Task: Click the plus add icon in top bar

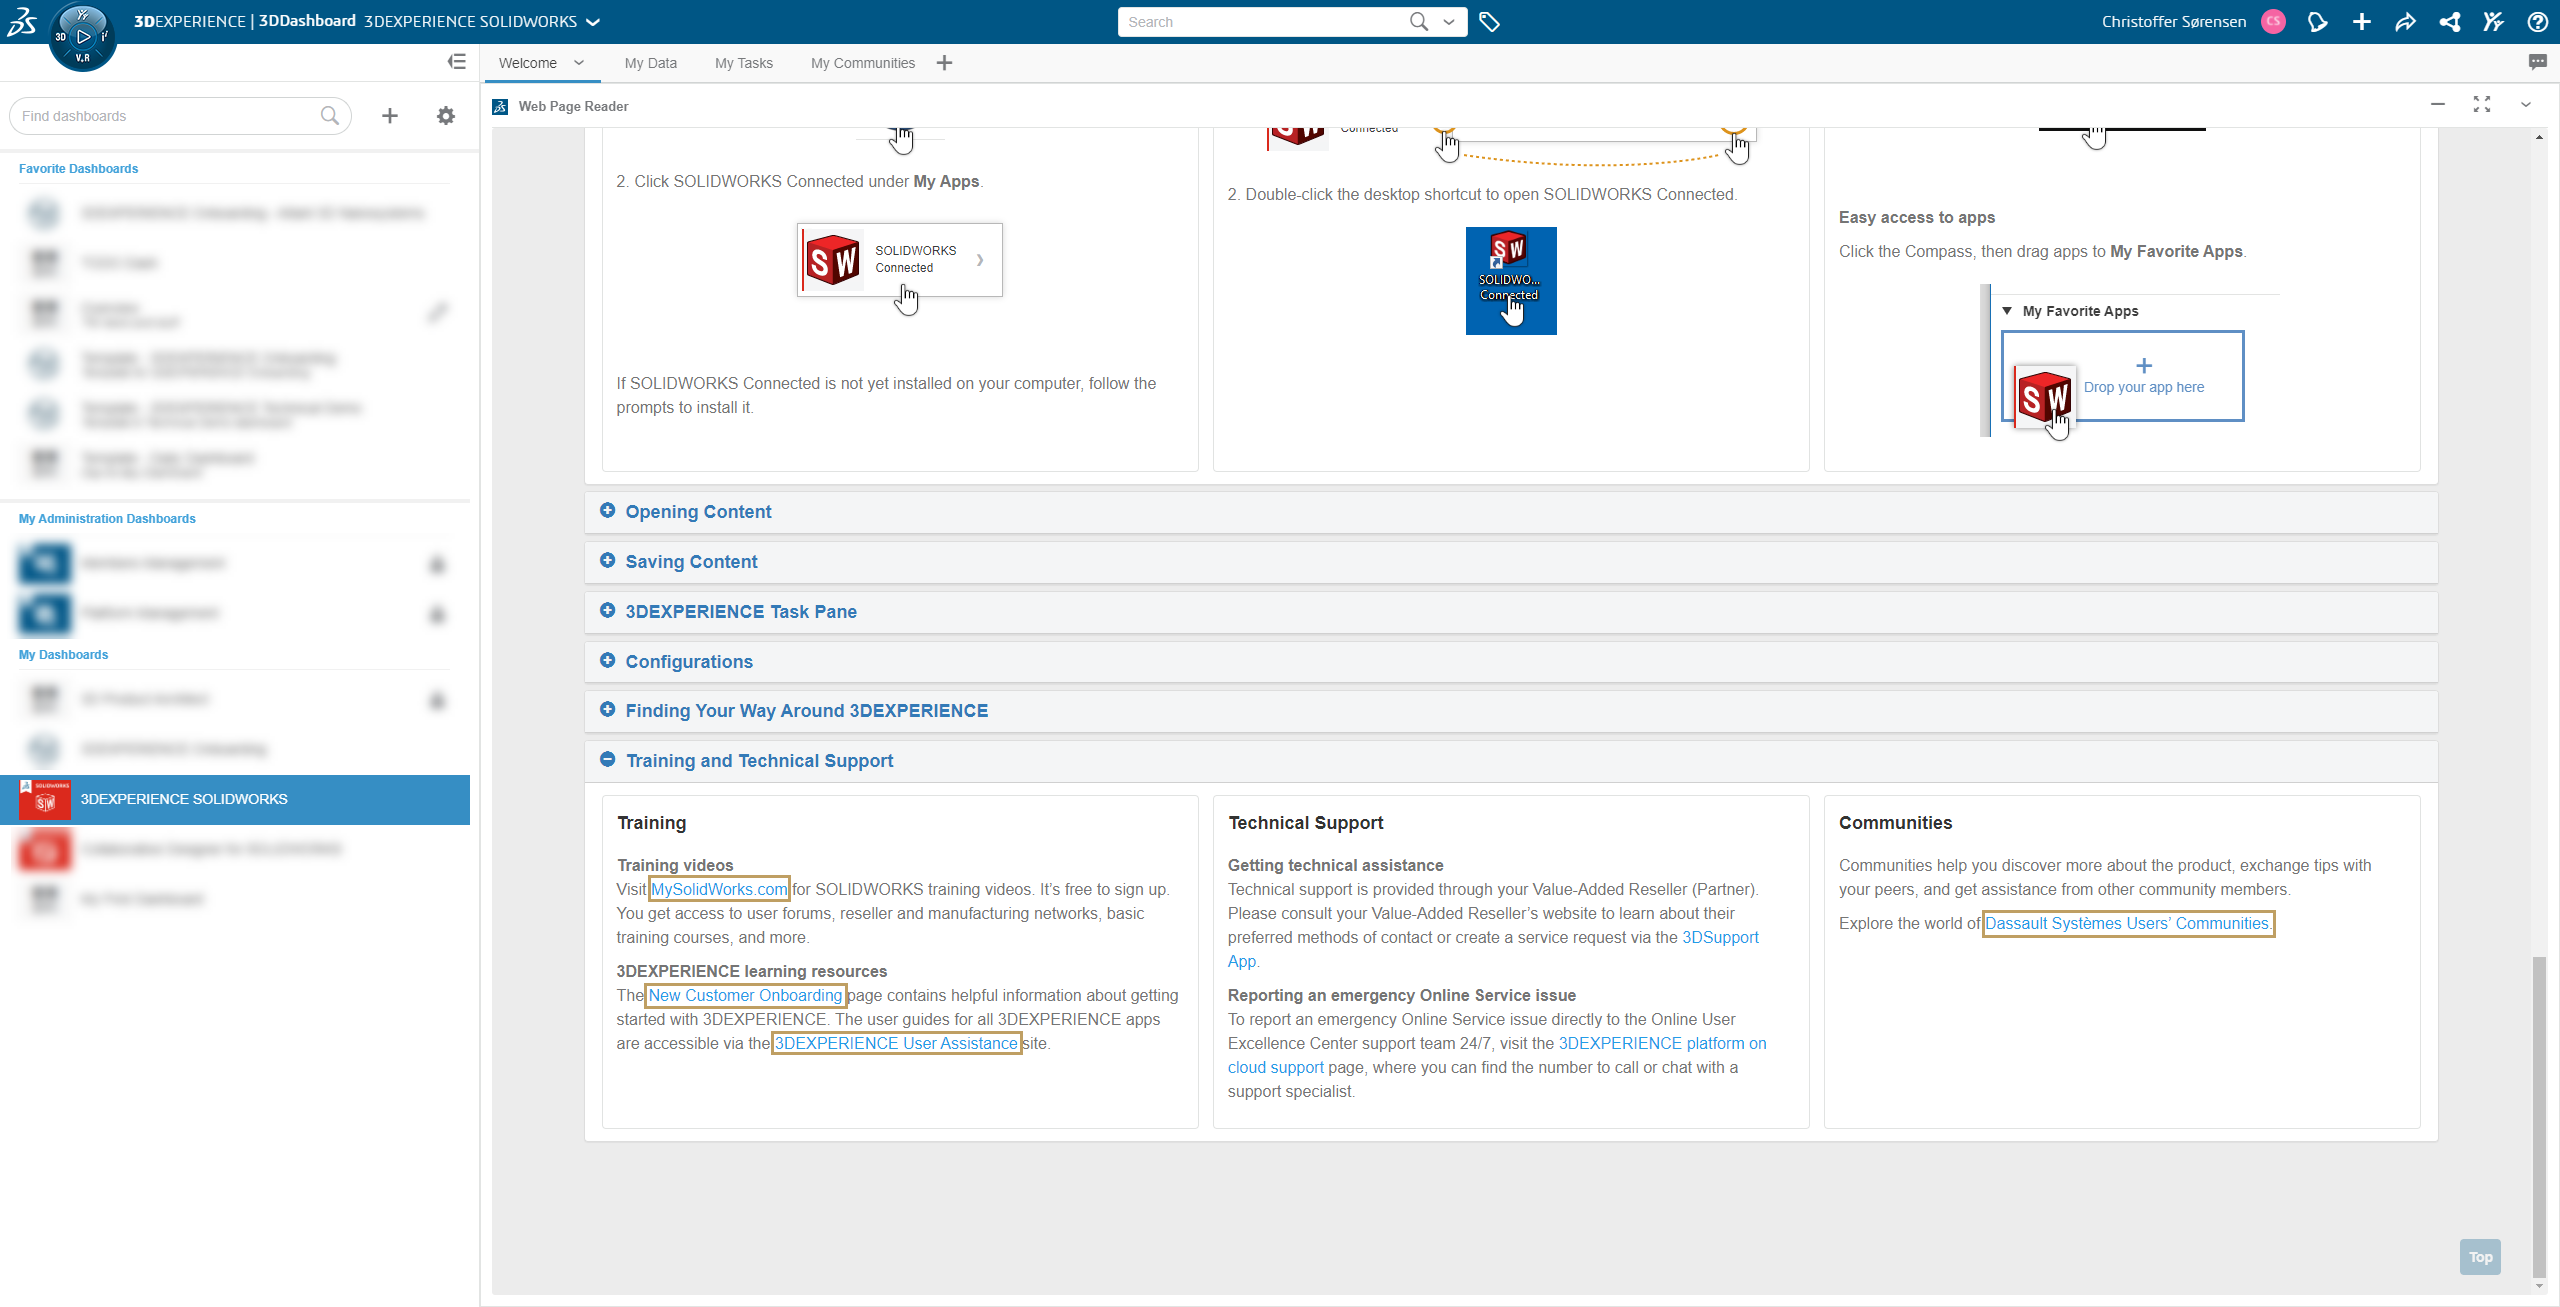Action: coord(2361,22)
